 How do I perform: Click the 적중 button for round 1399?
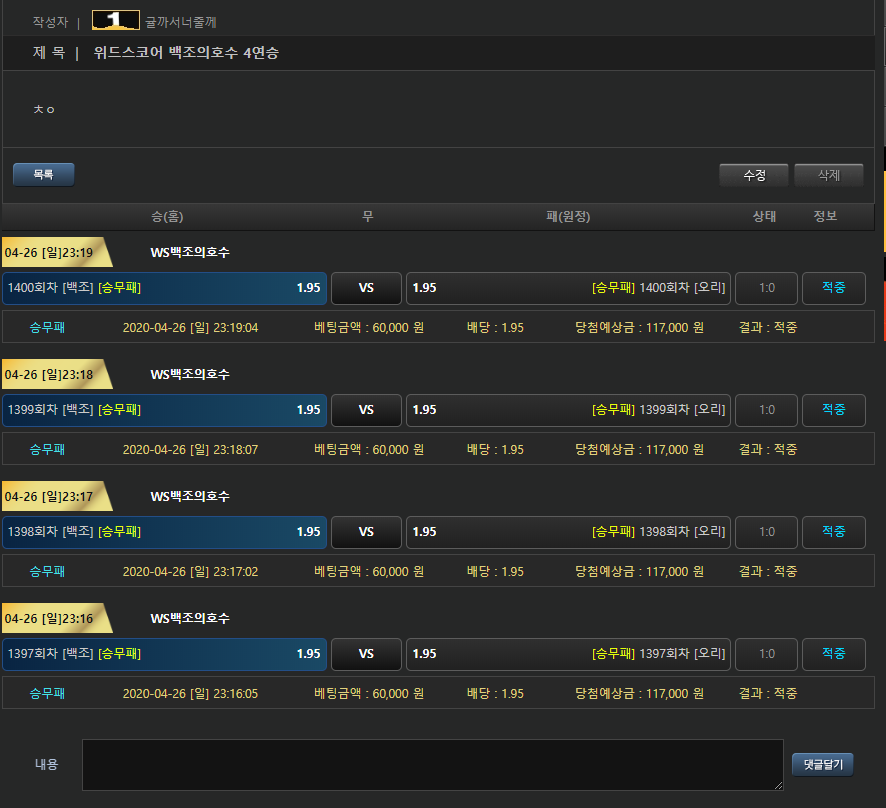pyautogui.click(x=833, y=410)
